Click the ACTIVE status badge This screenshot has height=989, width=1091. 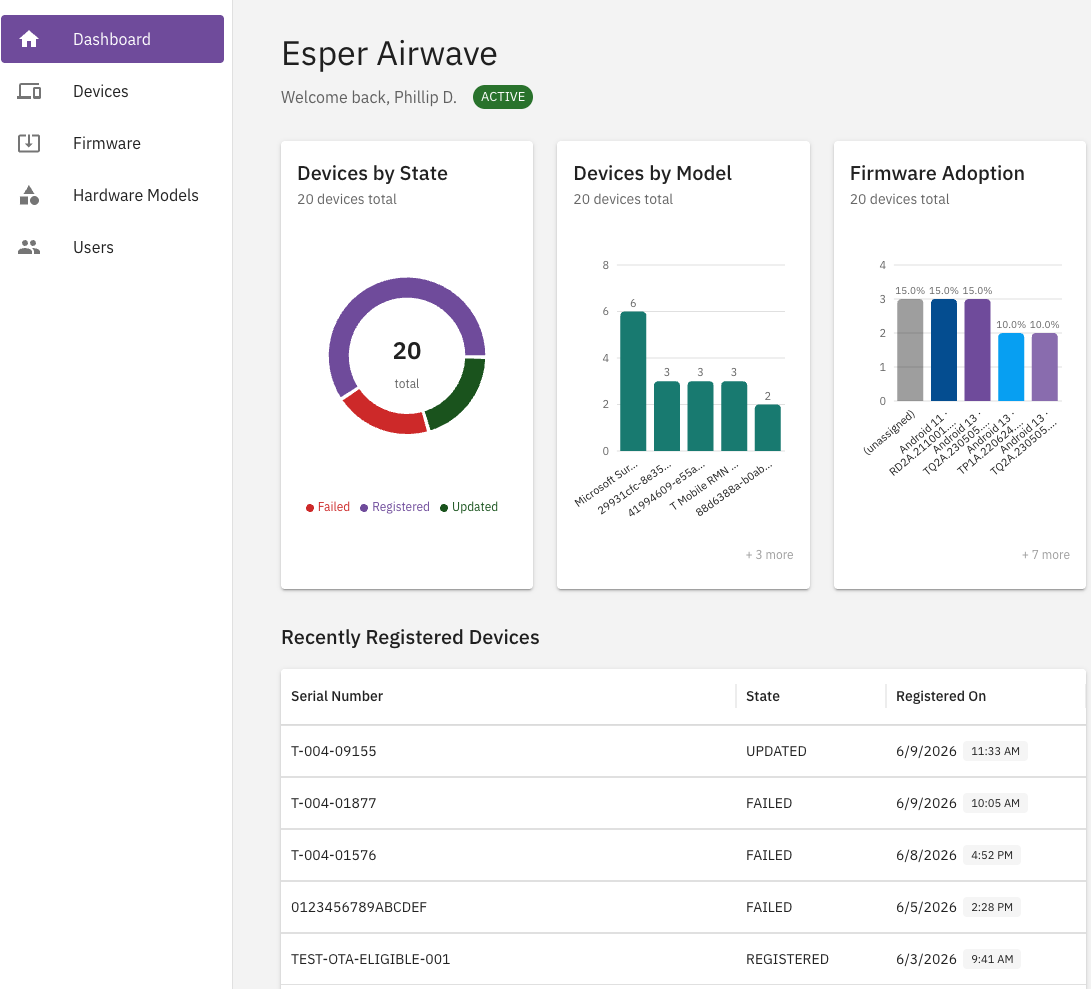[502, 97]
